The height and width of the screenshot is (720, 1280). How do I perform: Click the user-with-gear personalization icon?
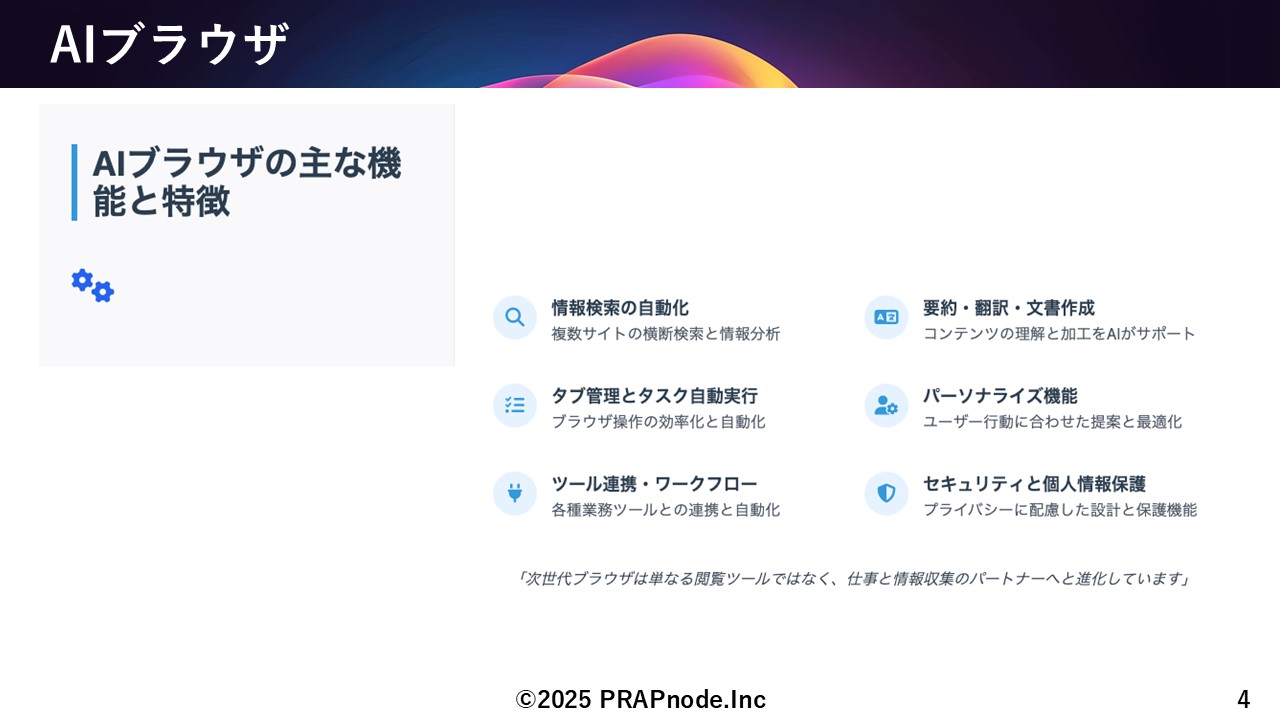click(886, 405)
